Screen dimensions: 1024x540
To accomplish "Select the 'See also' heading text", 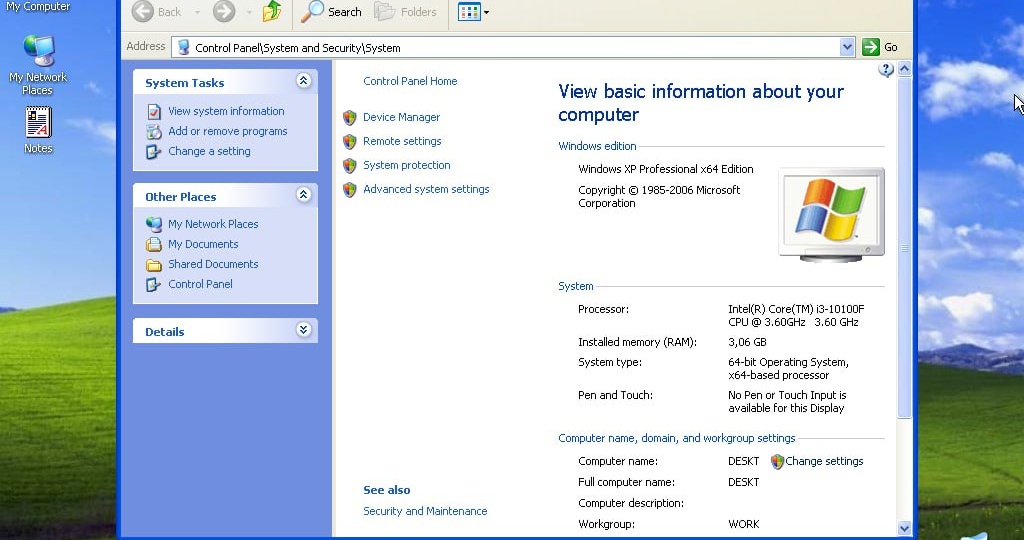I will click(x=387, y=490).
